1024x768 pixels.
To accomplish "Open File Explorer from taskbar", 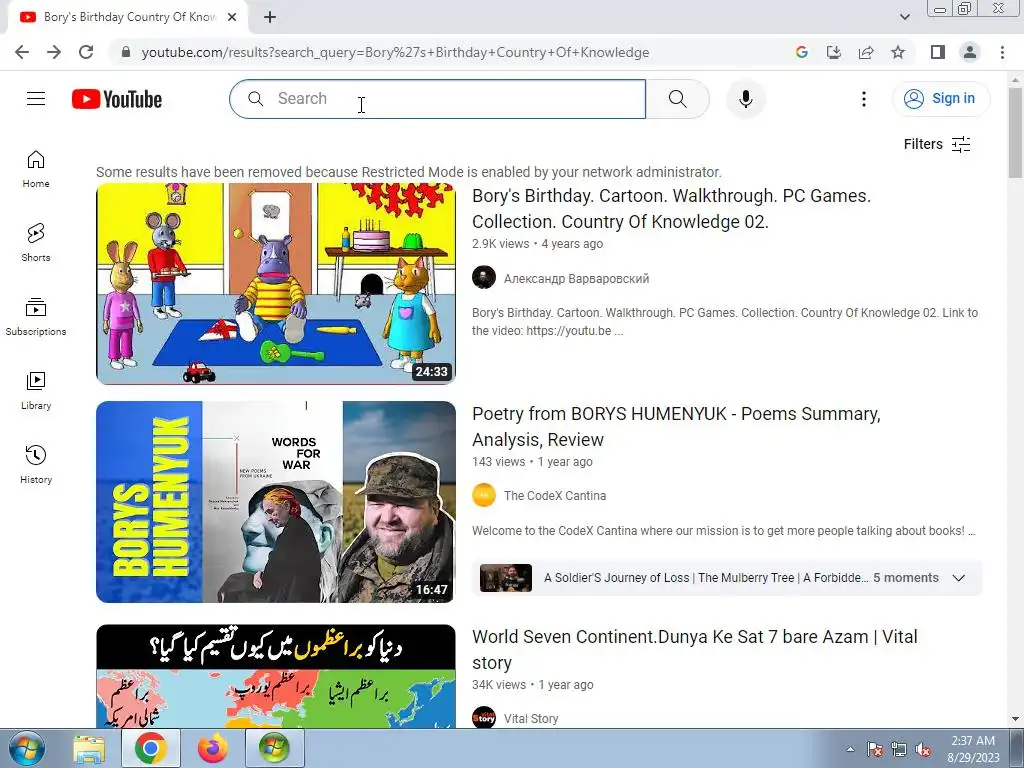I will tap(89, 748).
